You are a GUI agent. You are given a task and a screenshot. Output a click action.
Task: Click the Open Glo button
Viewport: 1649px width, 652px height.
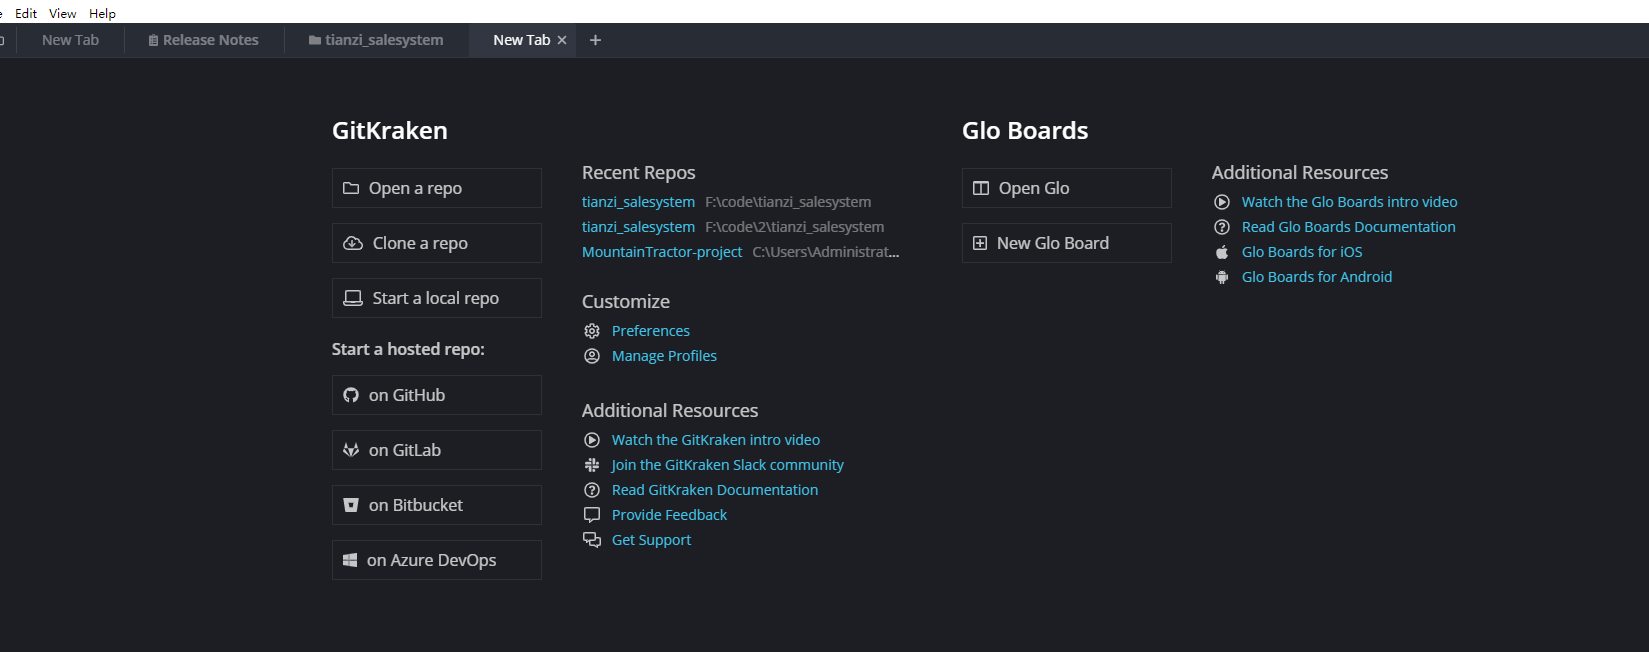[1067, 188]
